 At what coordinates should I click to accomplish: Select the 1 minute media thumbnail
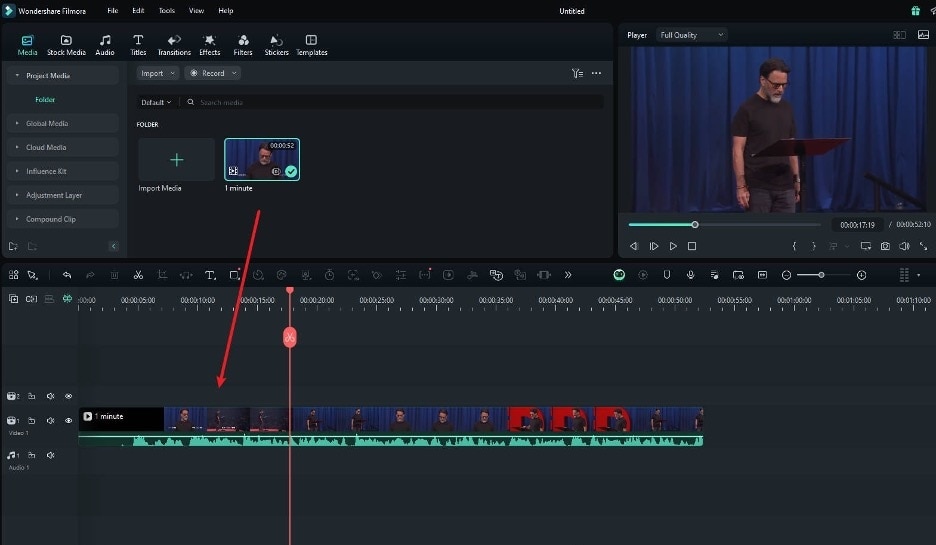(x=262, y=159)
